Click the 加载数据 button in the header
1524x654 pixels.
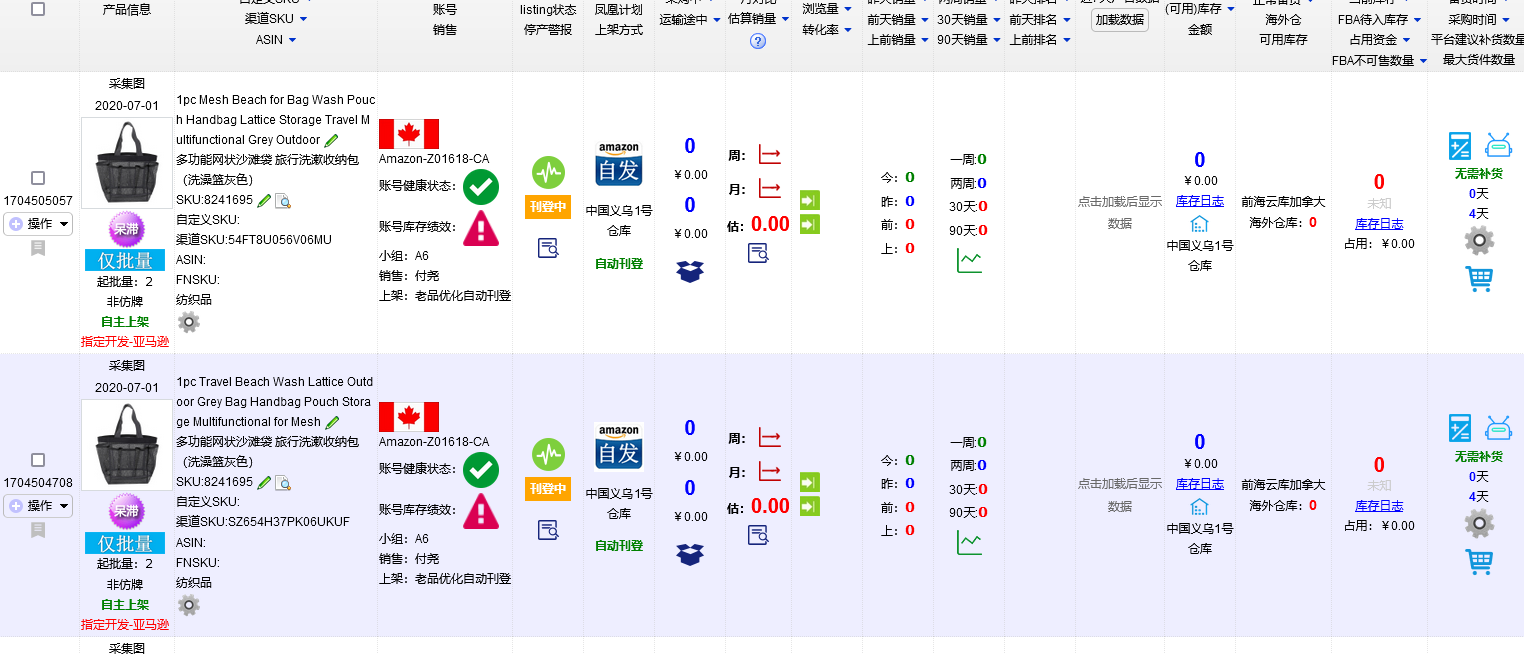coord(1120,19)
